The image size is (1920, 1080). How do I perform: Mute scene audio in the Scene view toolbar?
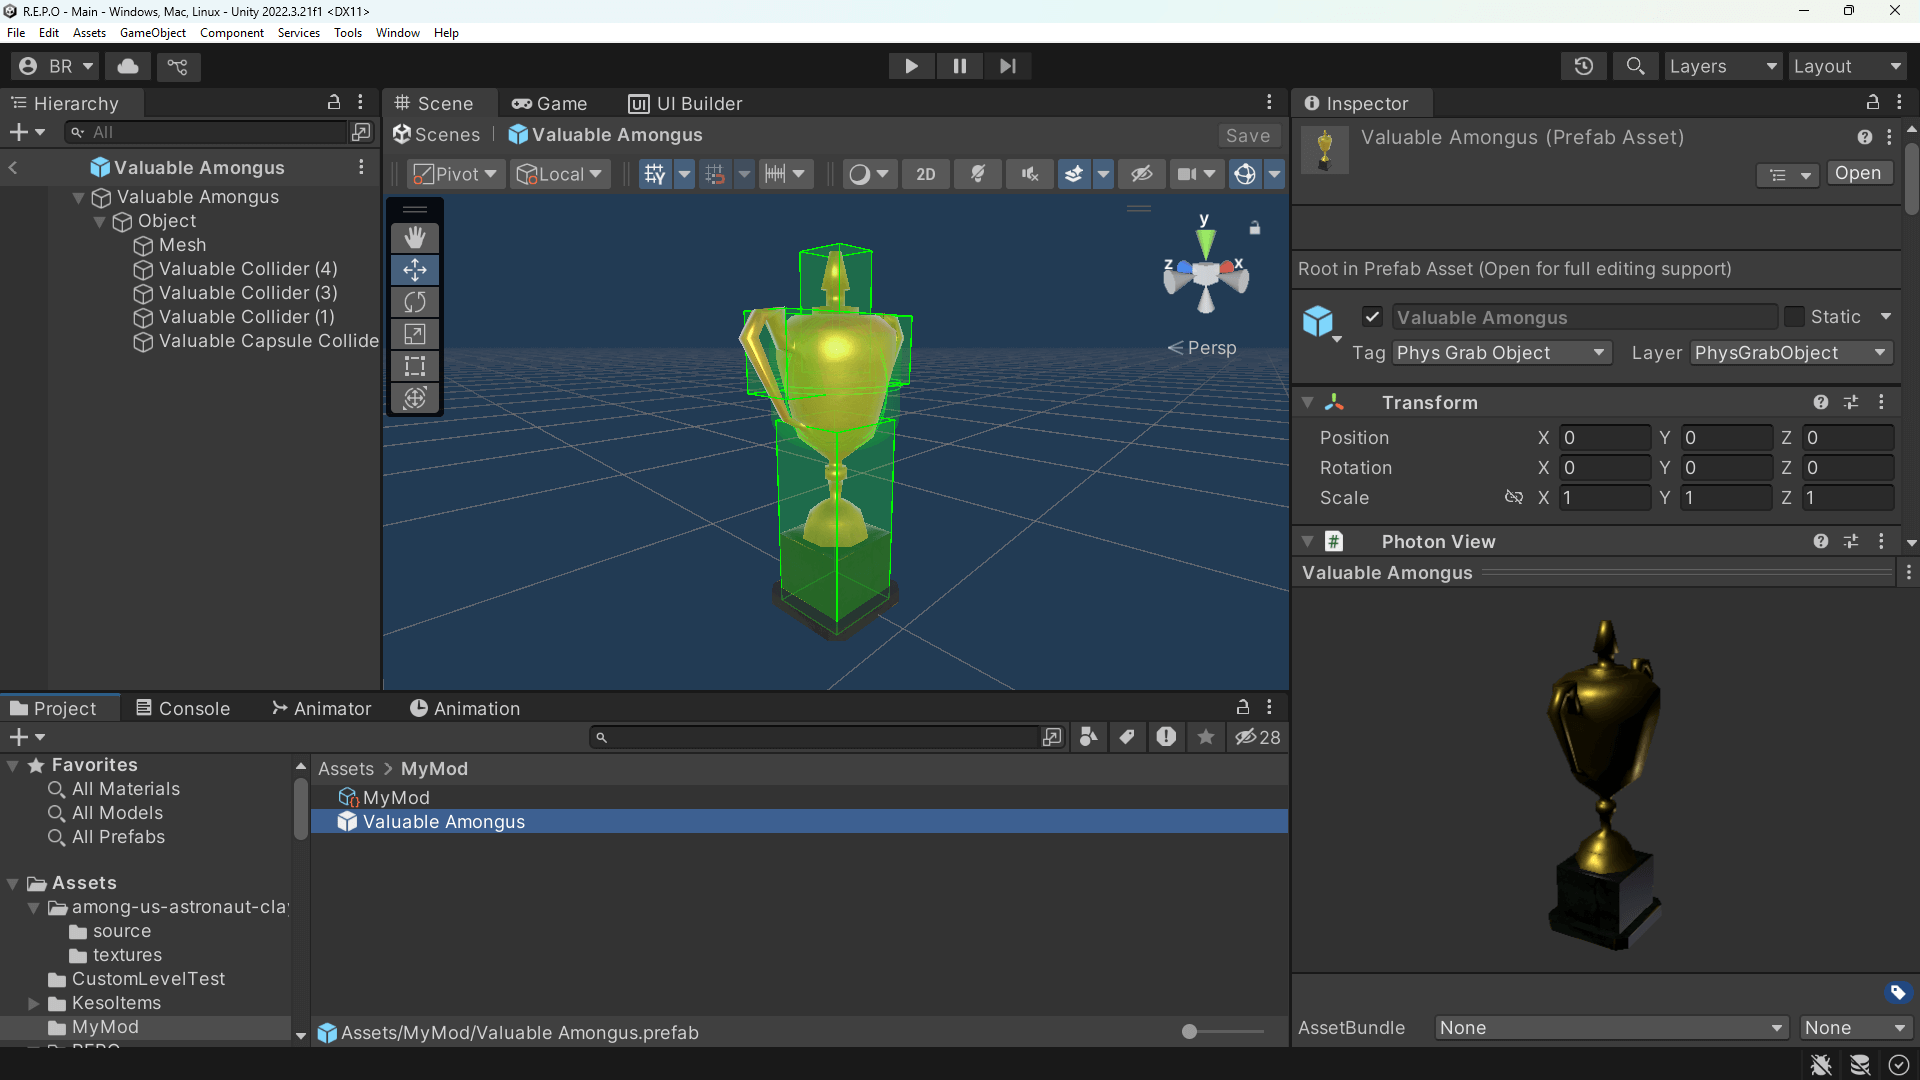[1029, 174]
